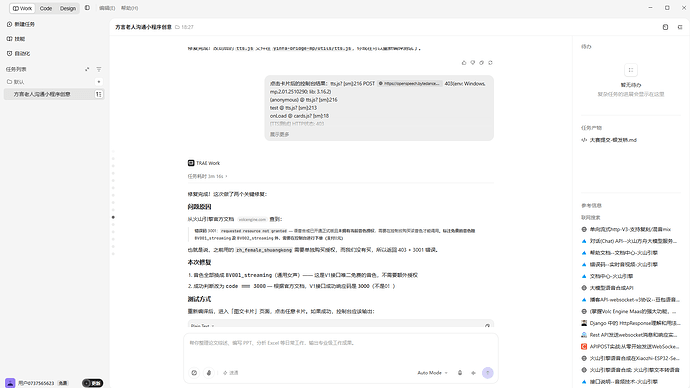This screenshot has width=690, height=388.
Task: Click the collapse right panel icon
Action: (x=680, y=27)
